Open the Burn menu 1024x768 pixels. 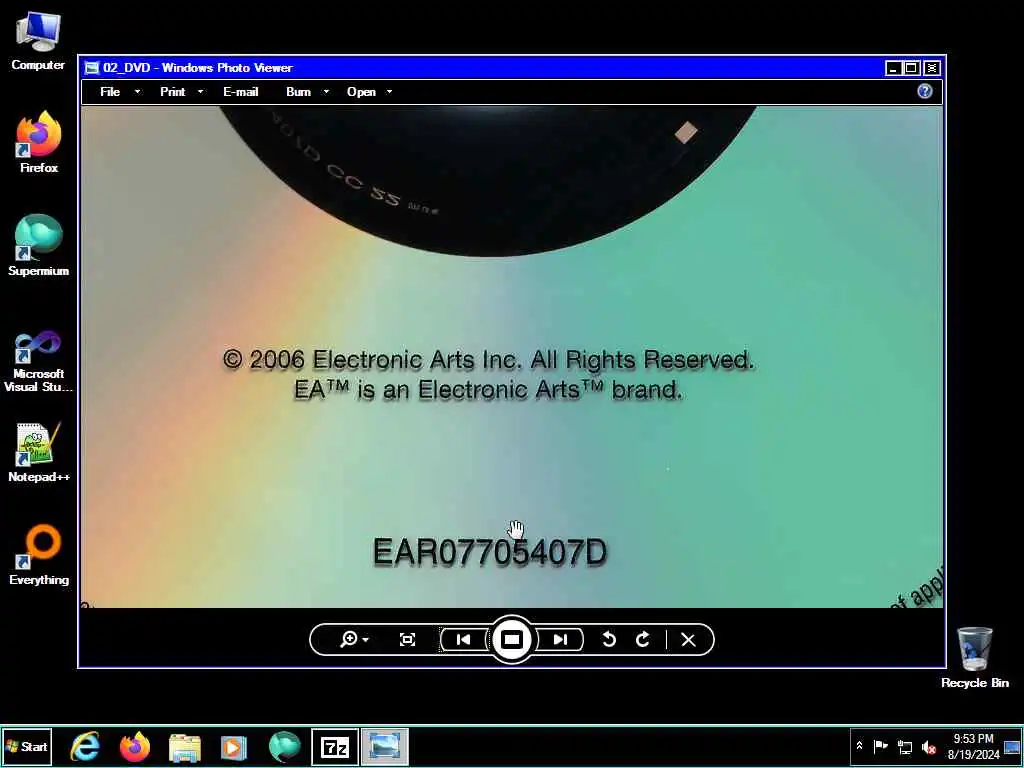(298, 92)
